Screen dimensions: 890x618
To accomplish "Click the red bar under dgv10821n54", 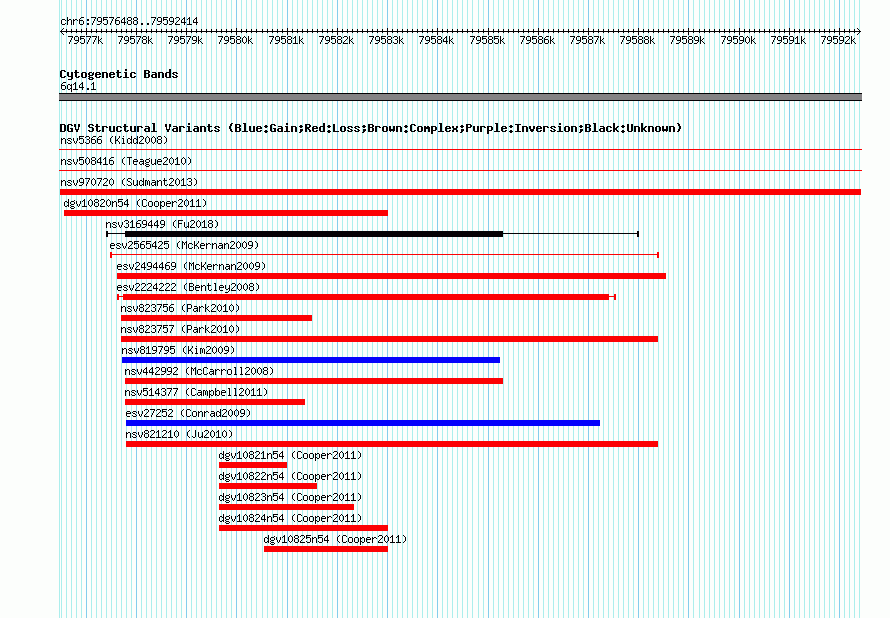I will tap(253, 465).
